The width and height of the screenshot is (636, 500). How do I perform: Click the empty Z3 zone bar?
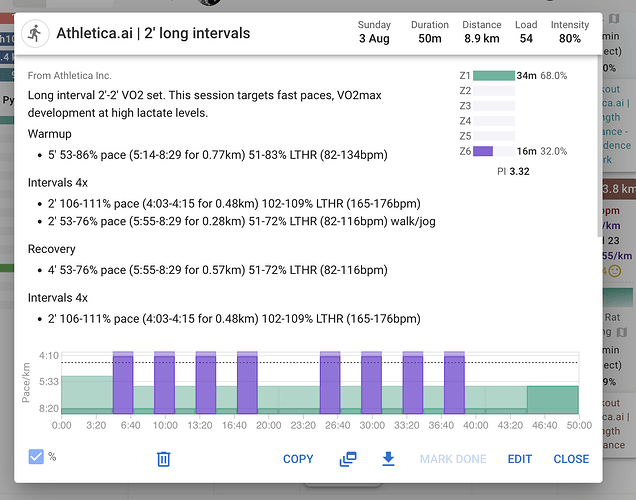tap(494, 106)
